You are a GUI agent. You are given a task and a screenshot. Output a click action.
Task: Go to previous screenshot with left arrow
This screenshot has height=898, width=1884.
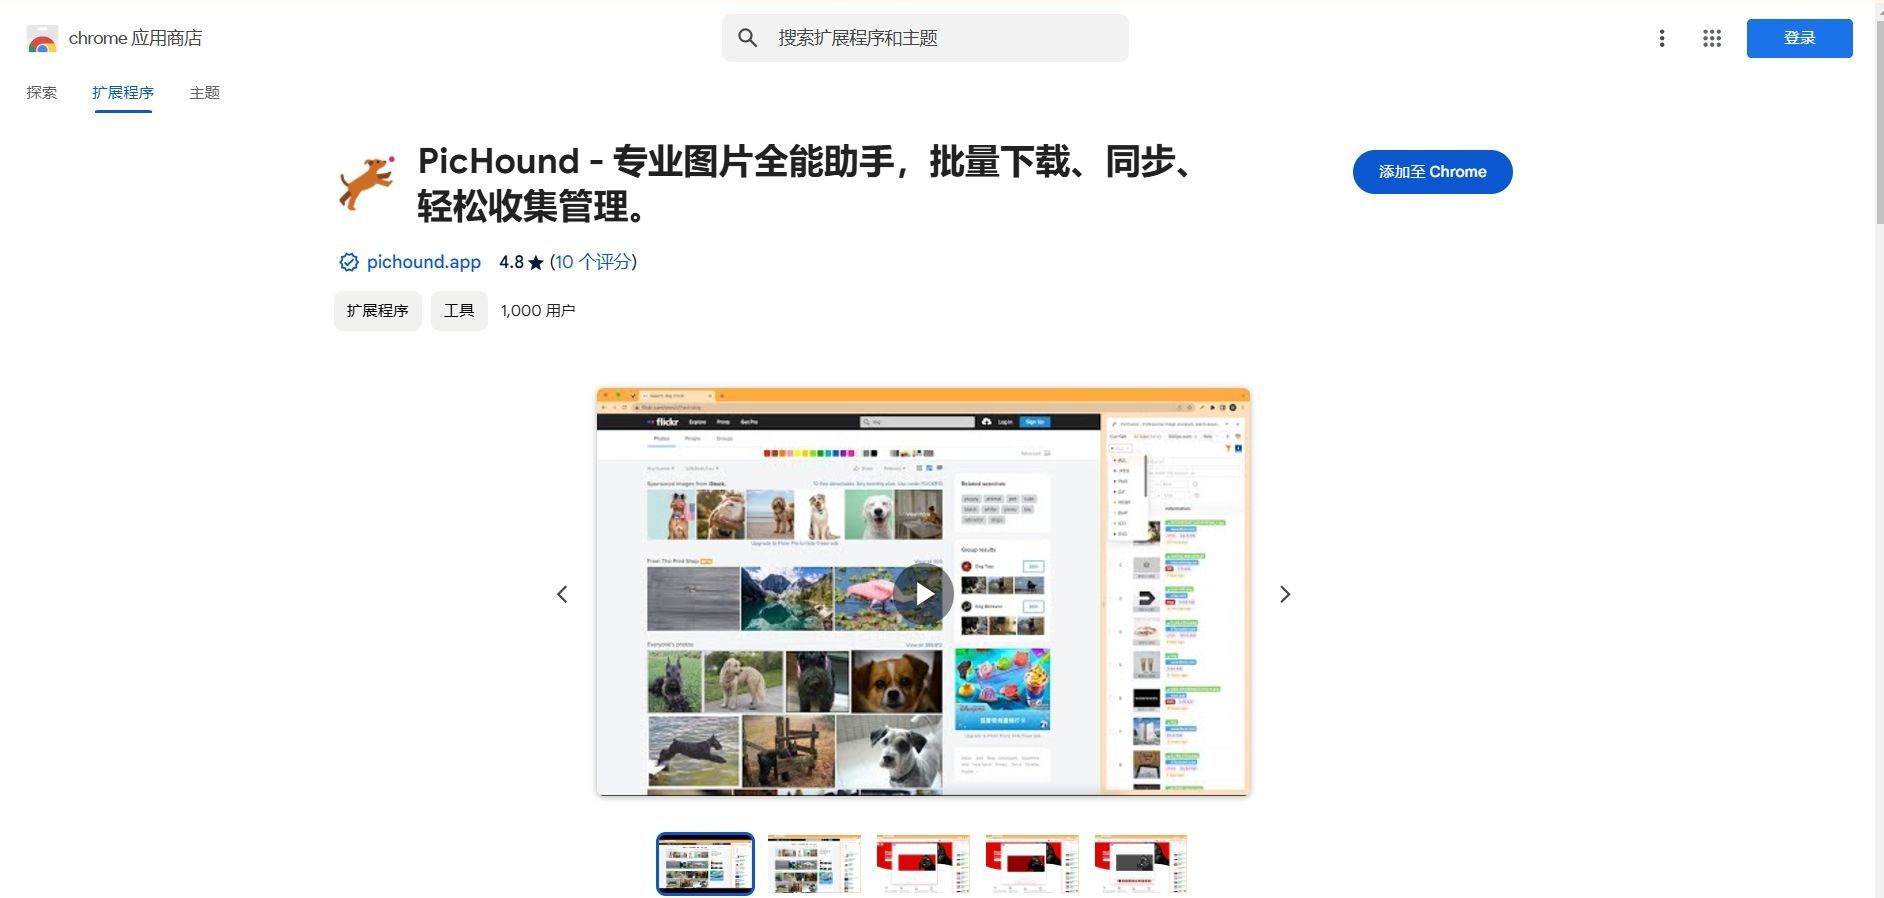[x=562, y=594]
